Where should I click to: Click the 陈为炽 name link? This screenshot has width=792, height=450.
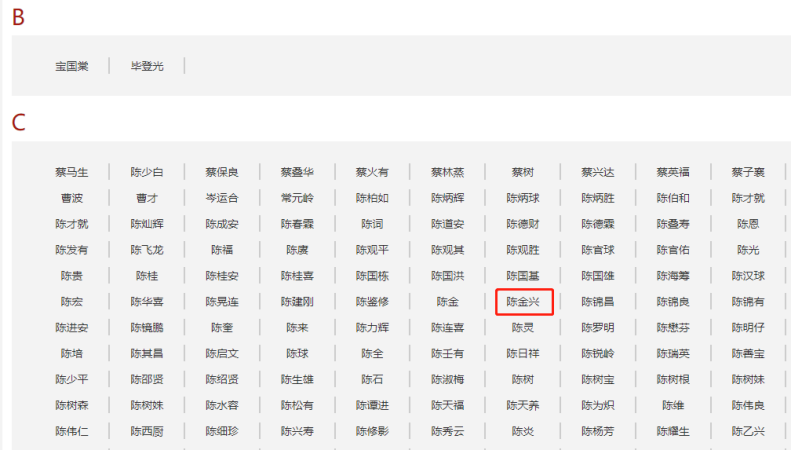pyautogui.click(x=598, y=406)
